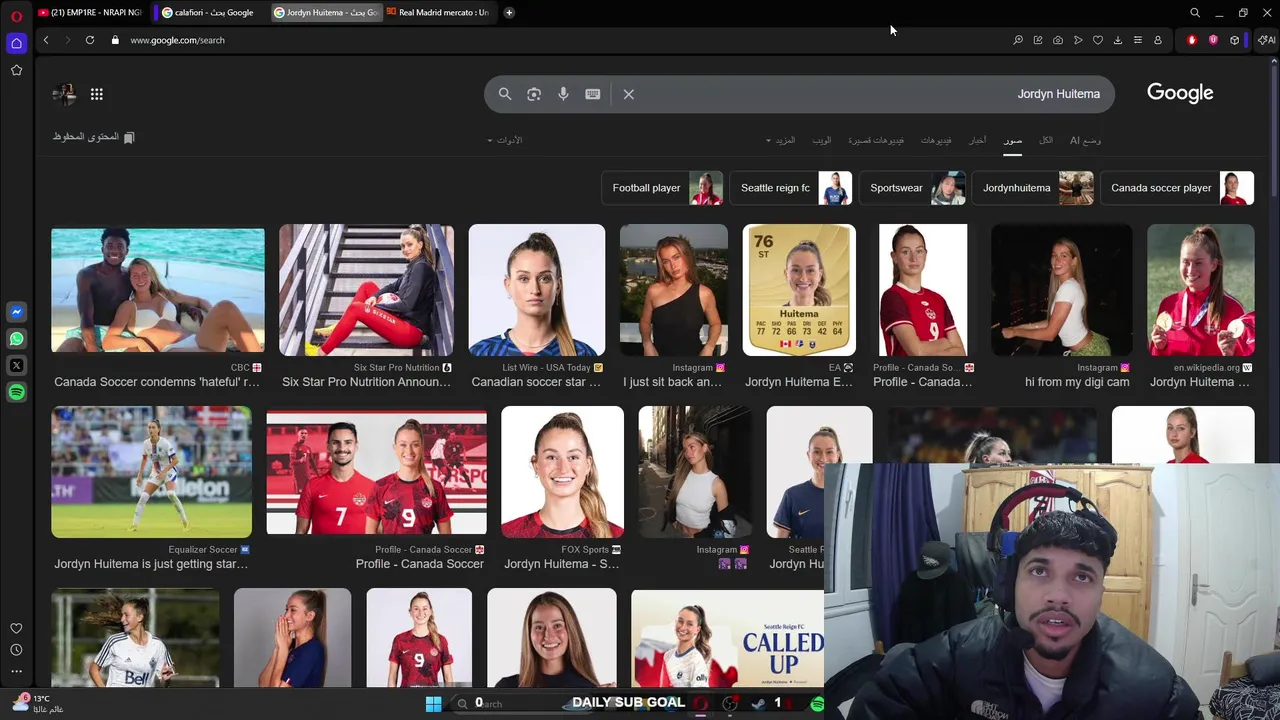Select the فيديوهات (Videos) results tab
Viewport: 1280px width, 720px height.
click(x=936, y=140)
